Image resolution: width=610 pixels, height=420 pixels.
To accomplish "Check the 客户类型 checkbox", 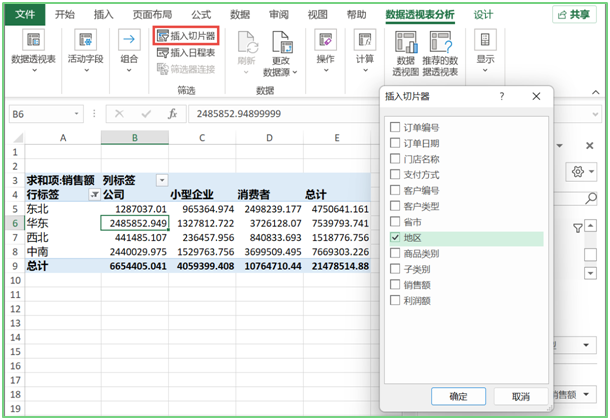I will (x=395, y=206).
